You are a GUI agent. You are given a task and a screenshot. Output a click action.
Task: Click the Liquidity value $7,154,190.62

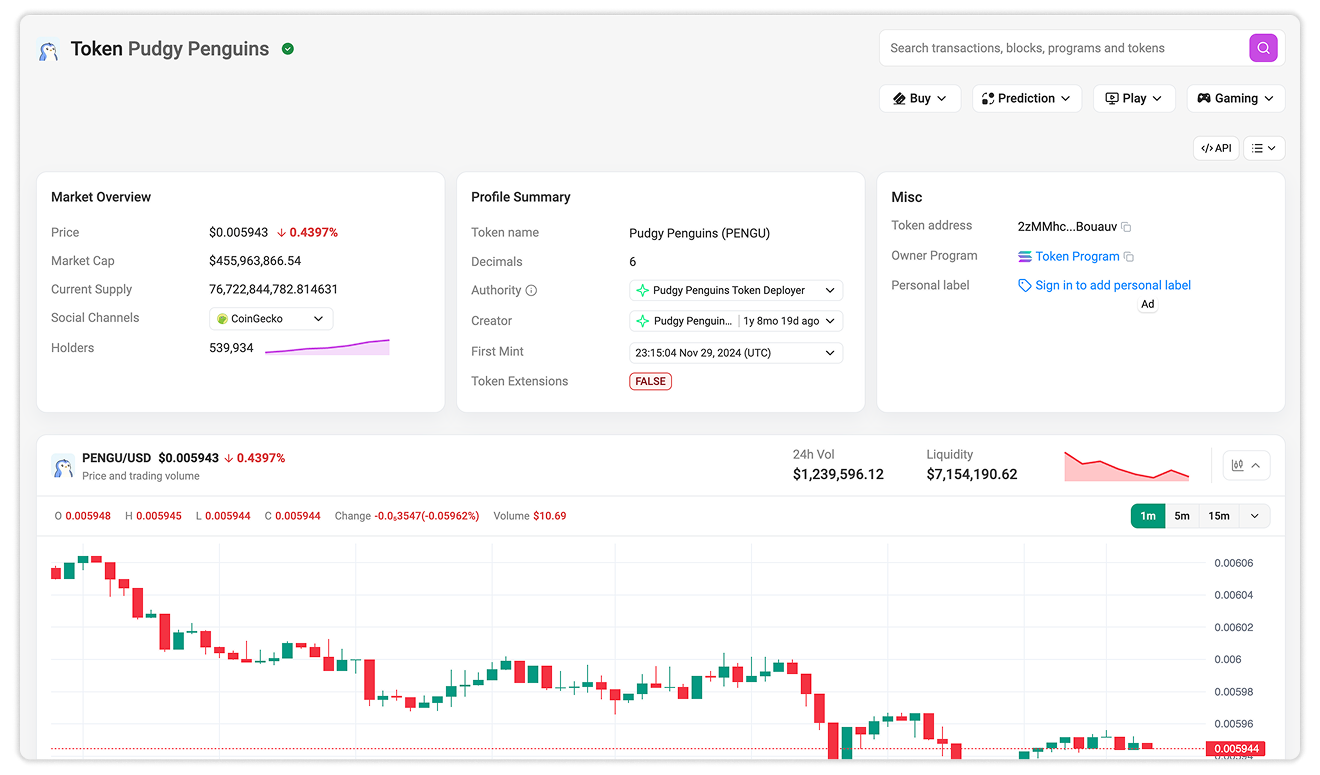(972, 474)
